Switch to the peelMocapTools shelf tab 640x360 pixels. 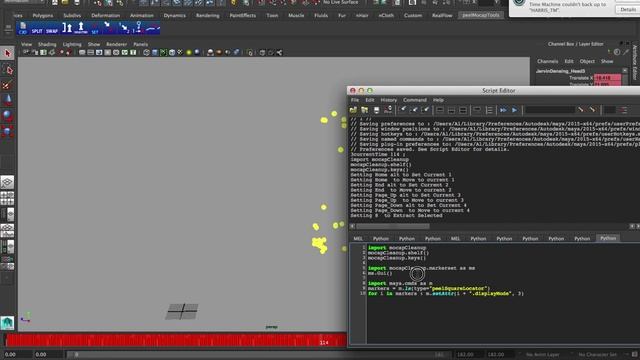pos(481,15)
